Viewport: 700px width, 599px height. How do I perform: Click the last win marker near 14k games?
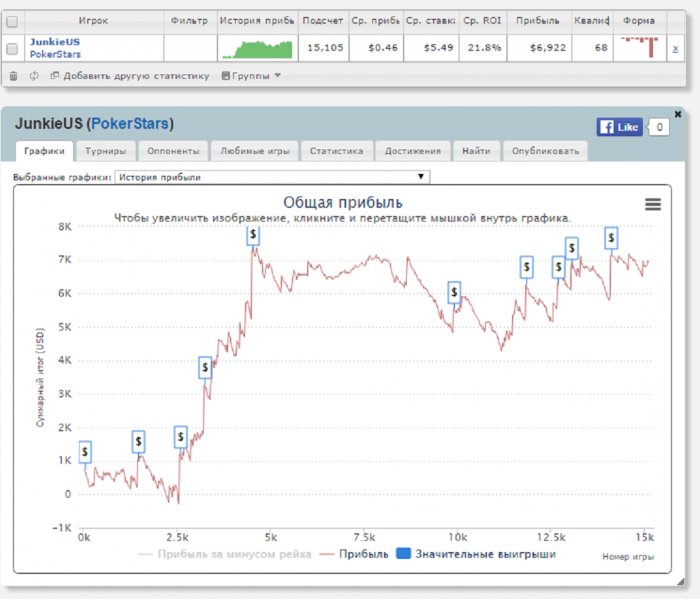point(611,238)
